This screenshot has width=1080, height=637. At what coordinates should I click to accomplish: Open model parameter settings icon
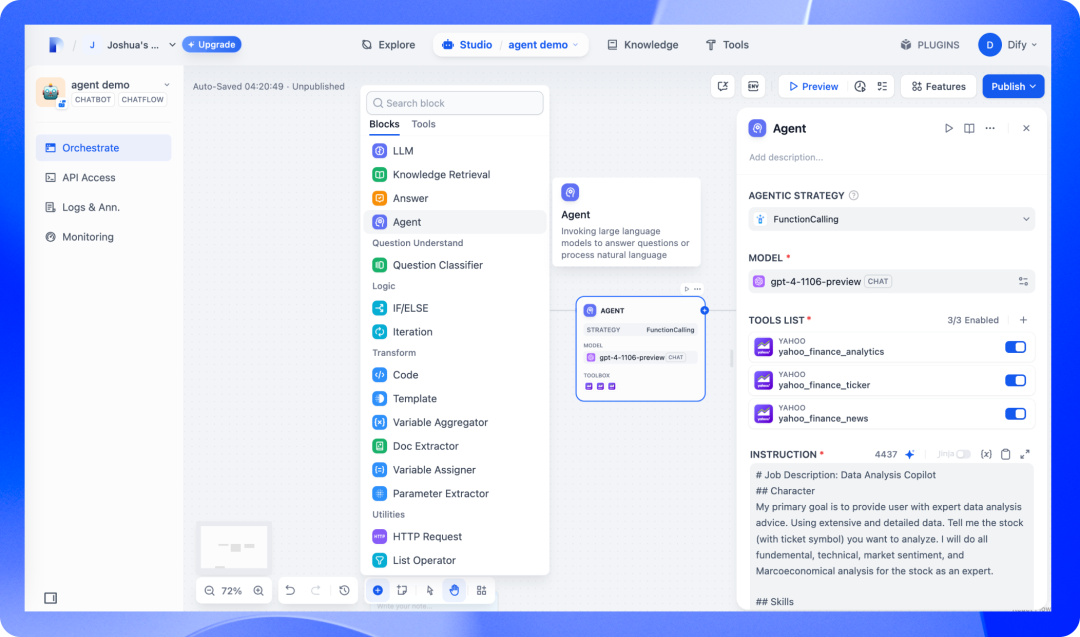click(x=1023, y=281)
